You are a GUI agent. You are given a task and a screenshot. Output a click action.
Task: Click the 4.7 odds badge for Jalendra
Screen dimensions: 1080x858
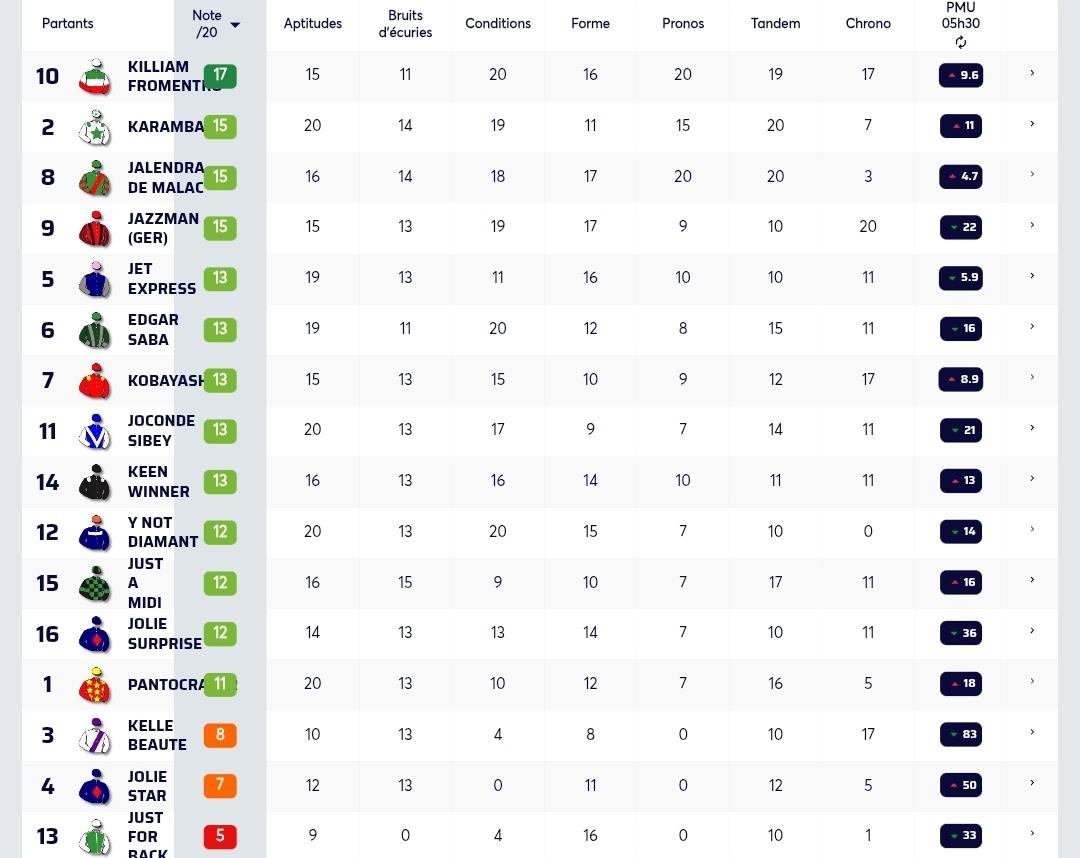961,176
